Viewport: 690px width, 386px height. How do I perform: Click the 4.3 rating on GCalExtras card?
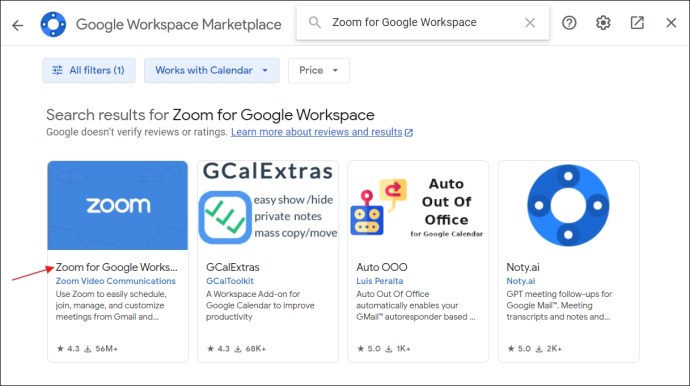point(219,349)
